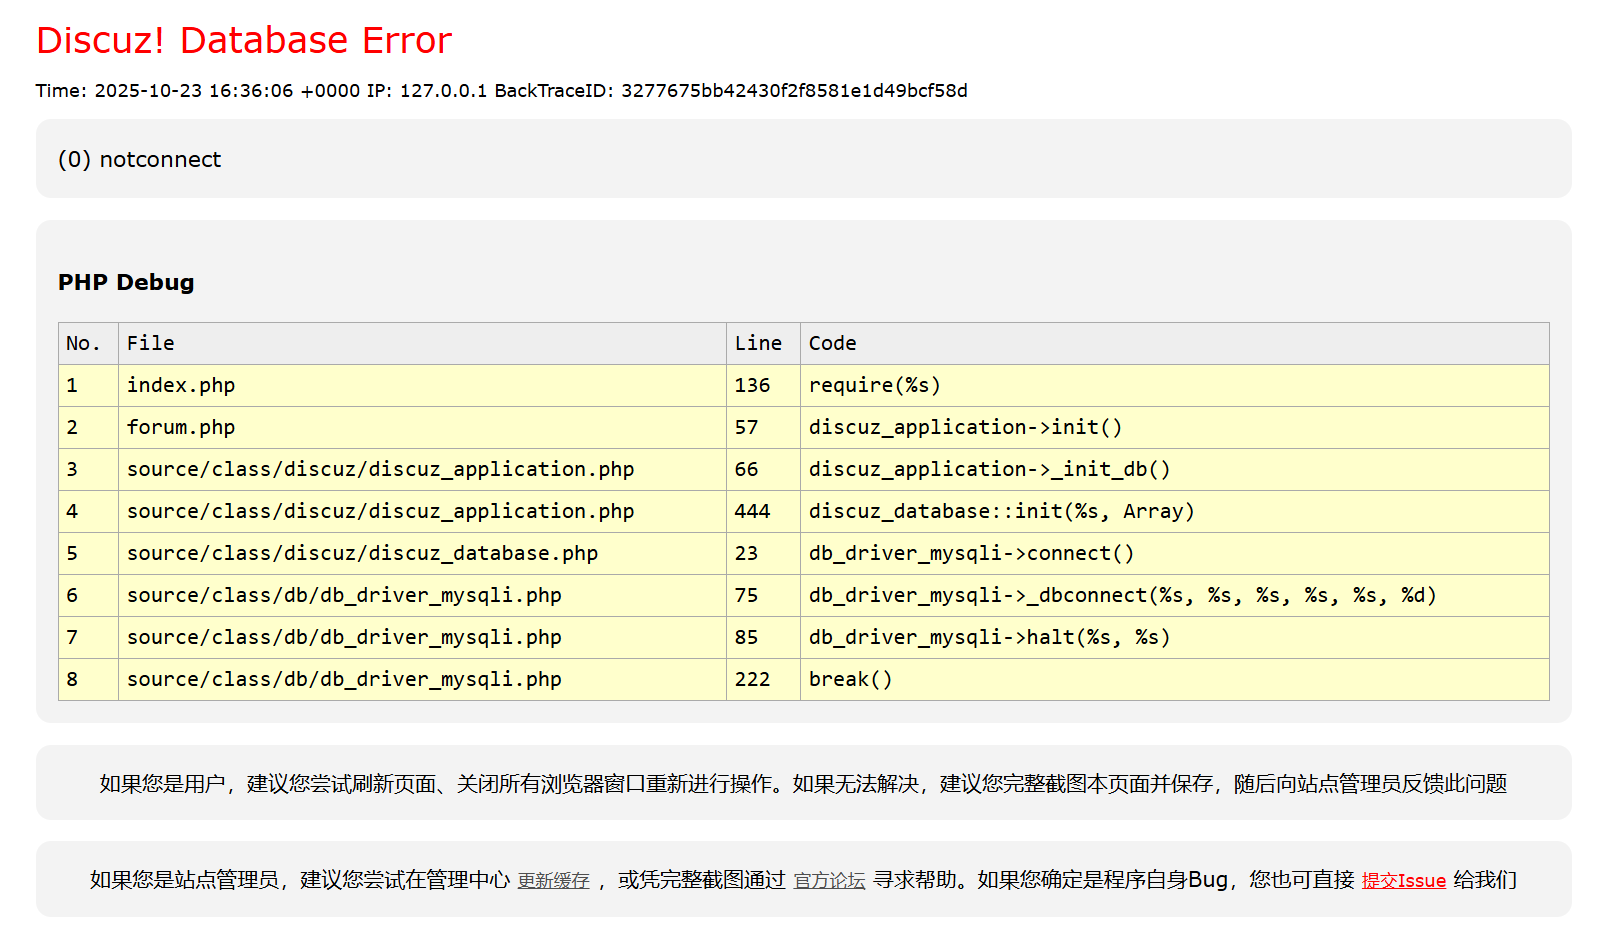The image size is (1602, 930).
Task: Click the Discuz! Database Error title
Action: [x=244, y=41]
